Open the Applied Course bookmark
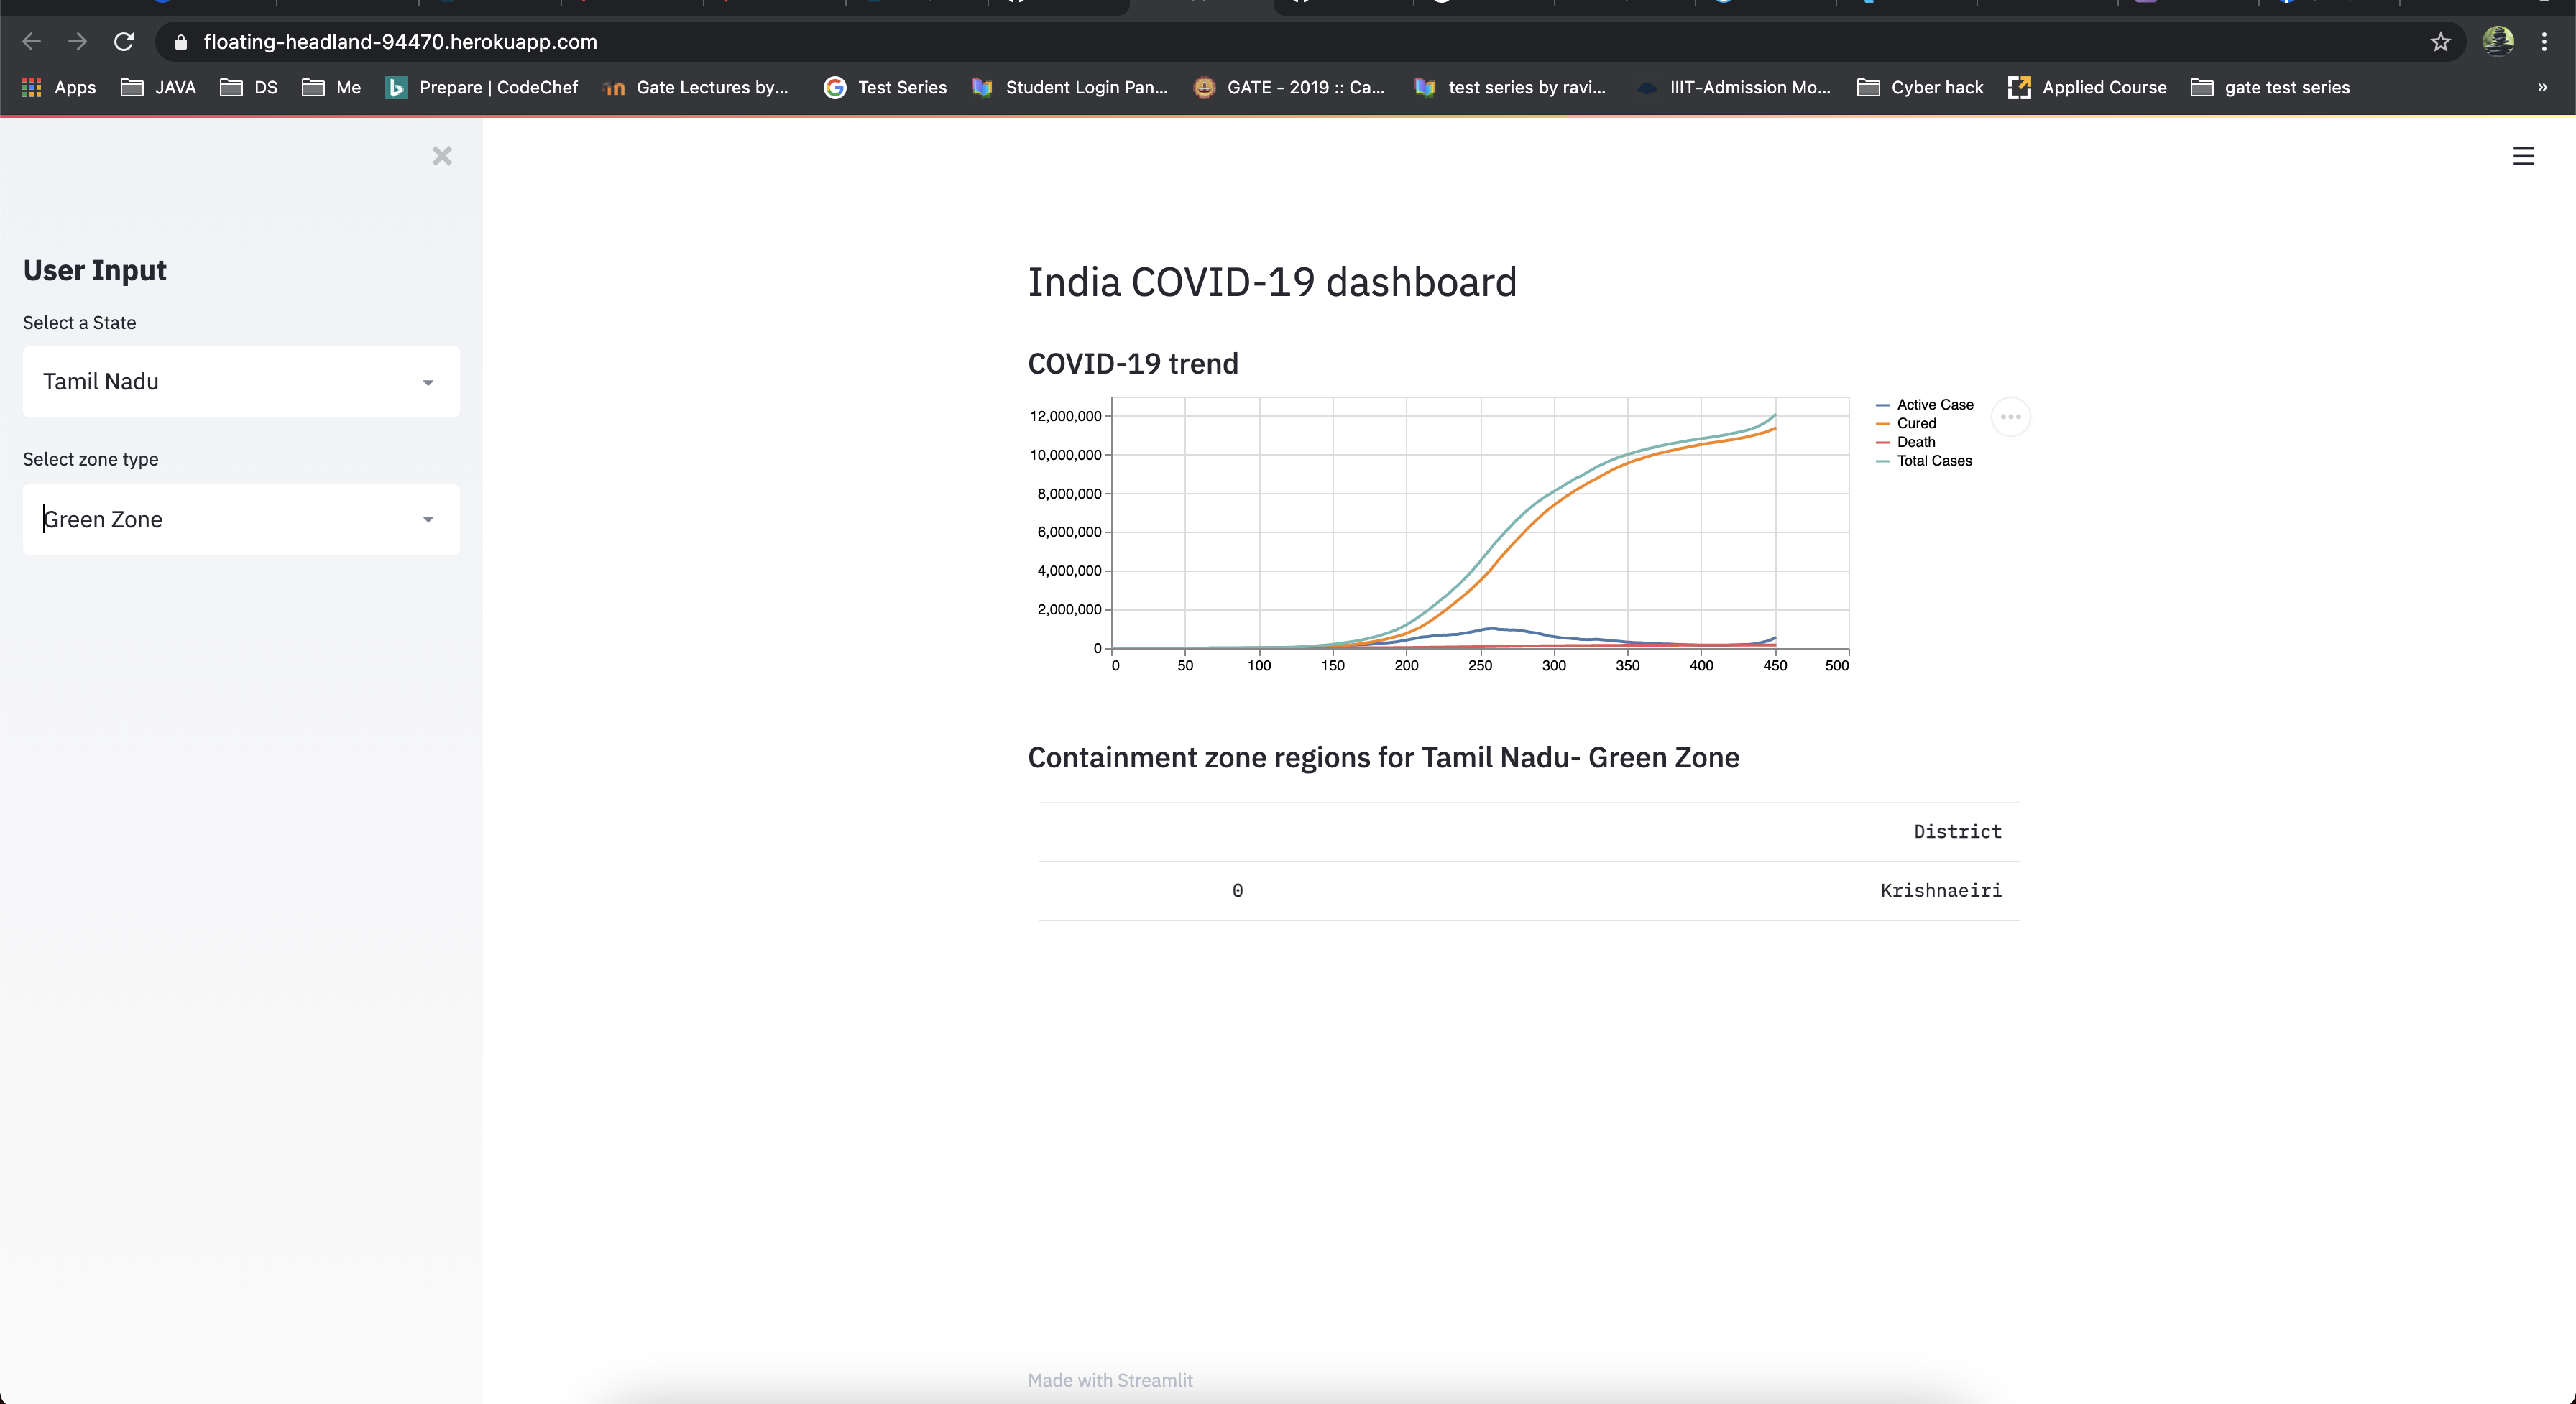The width and height of the screenshot is (2576, 1404). (x=2087, y=88)
